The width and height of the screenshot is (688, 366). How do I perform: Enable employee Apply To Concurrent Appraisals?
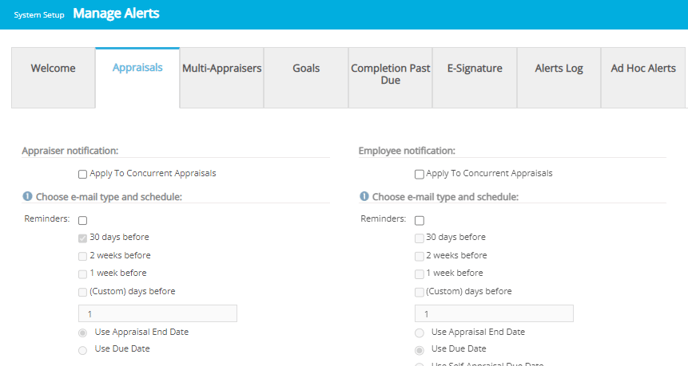coord(419,174)
